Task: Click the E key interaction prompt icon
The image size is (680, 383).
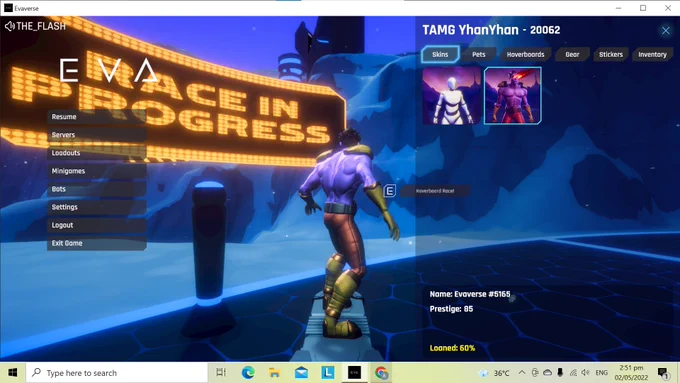Action: [x=389, y=190]
